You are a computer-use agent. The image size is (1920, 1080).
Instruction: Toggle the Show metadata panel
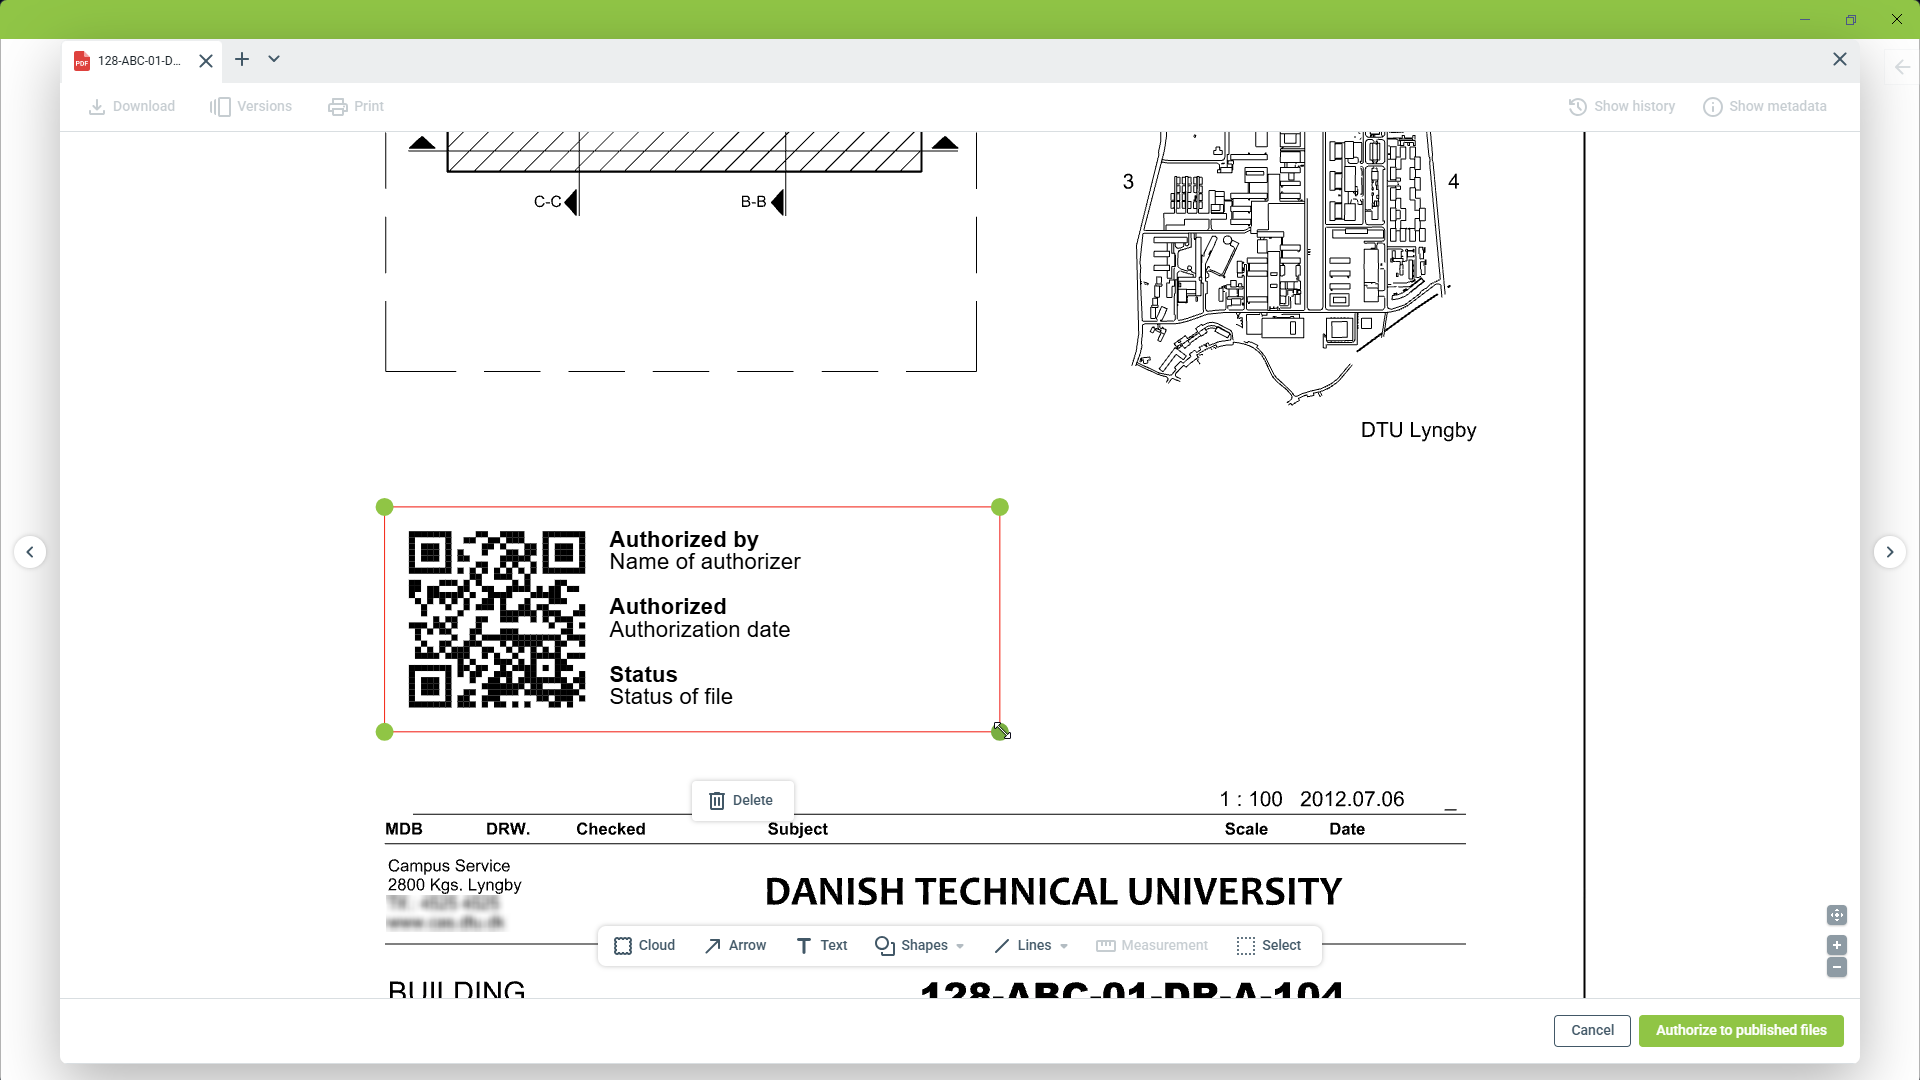(1764, 106)
